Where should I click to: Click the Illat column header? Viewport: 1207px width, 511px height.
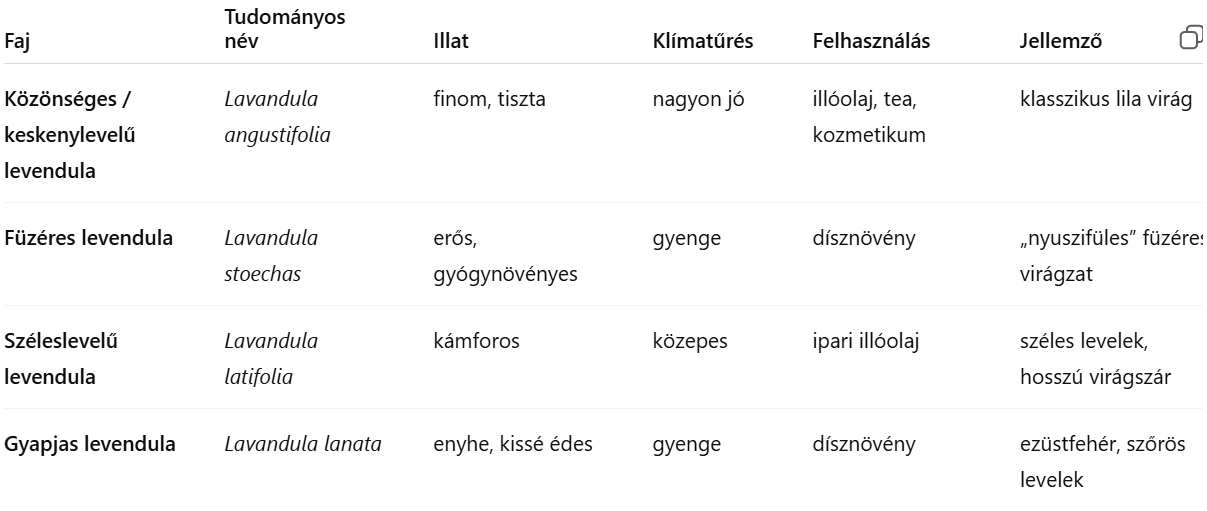451,42
